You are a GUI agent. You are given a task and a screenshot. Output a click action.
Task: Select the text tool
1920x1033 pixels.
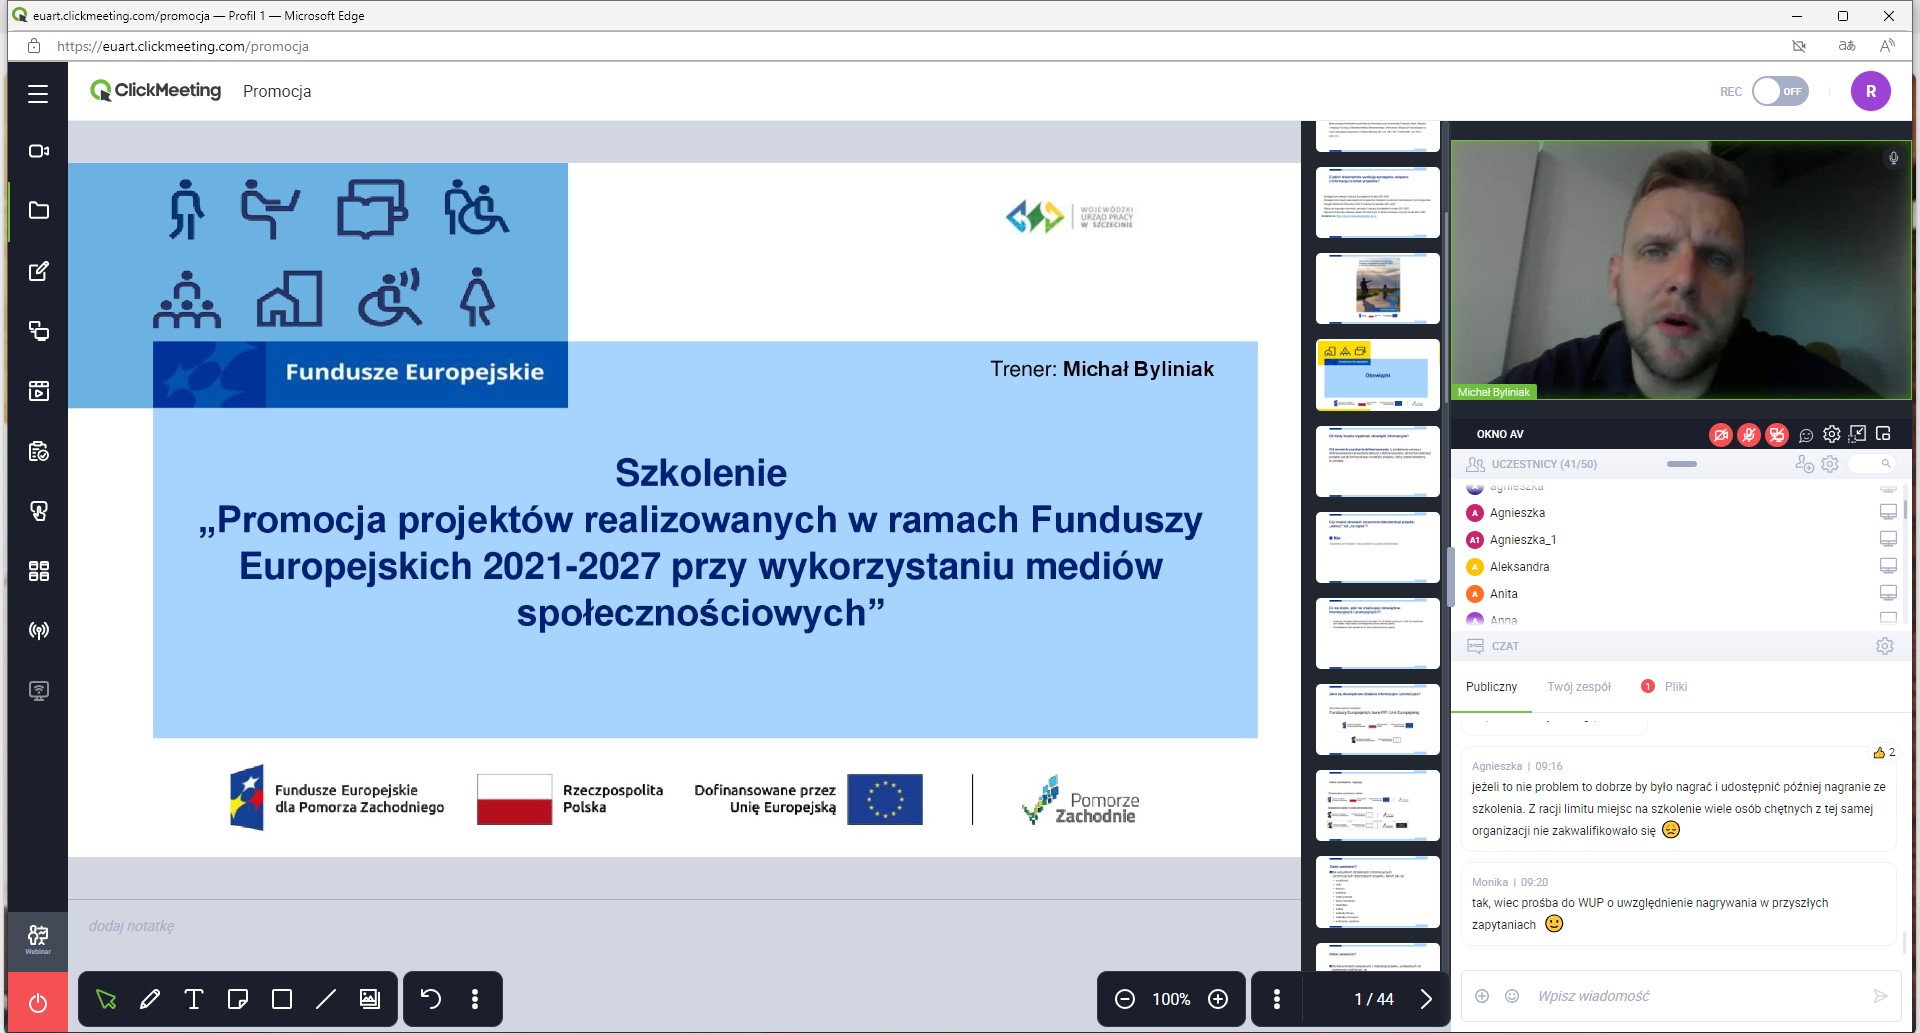pos(194,999)
